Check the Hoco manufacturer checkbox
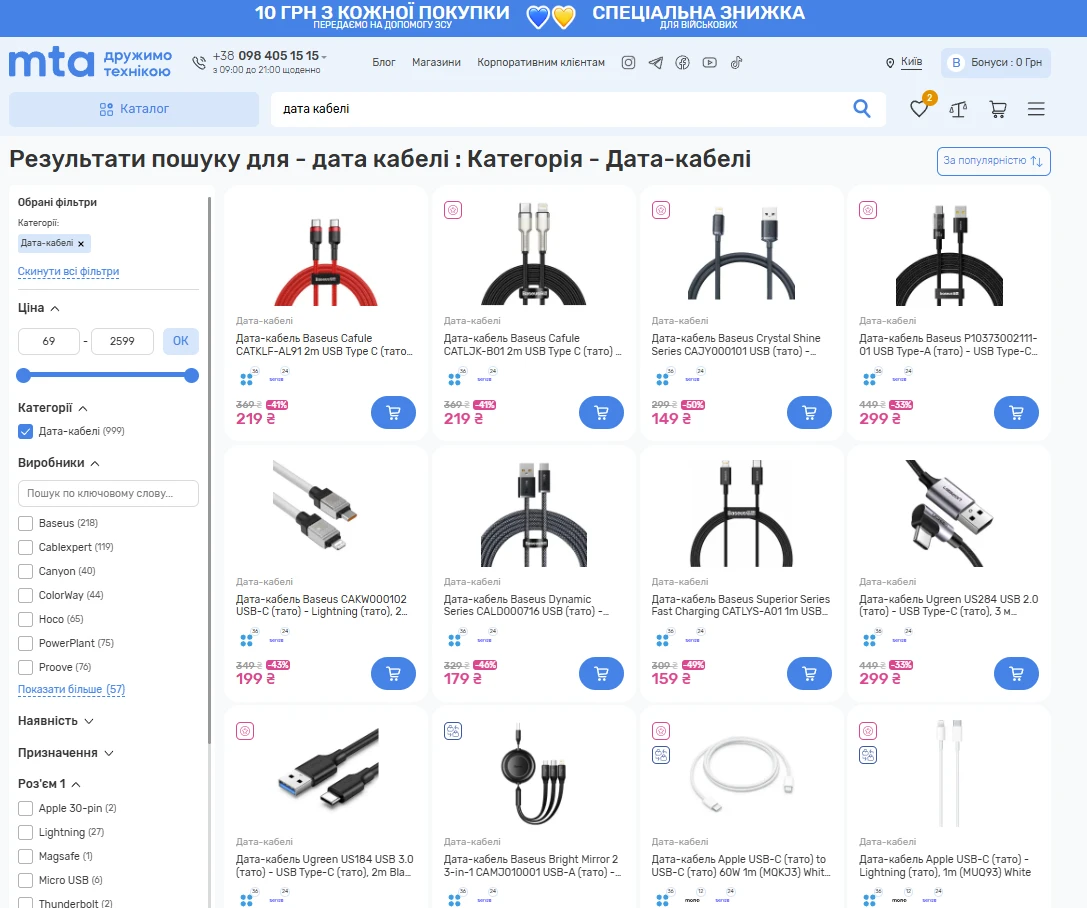The width and height of the screenshot is (1087, 908). (x=26, y=619)
